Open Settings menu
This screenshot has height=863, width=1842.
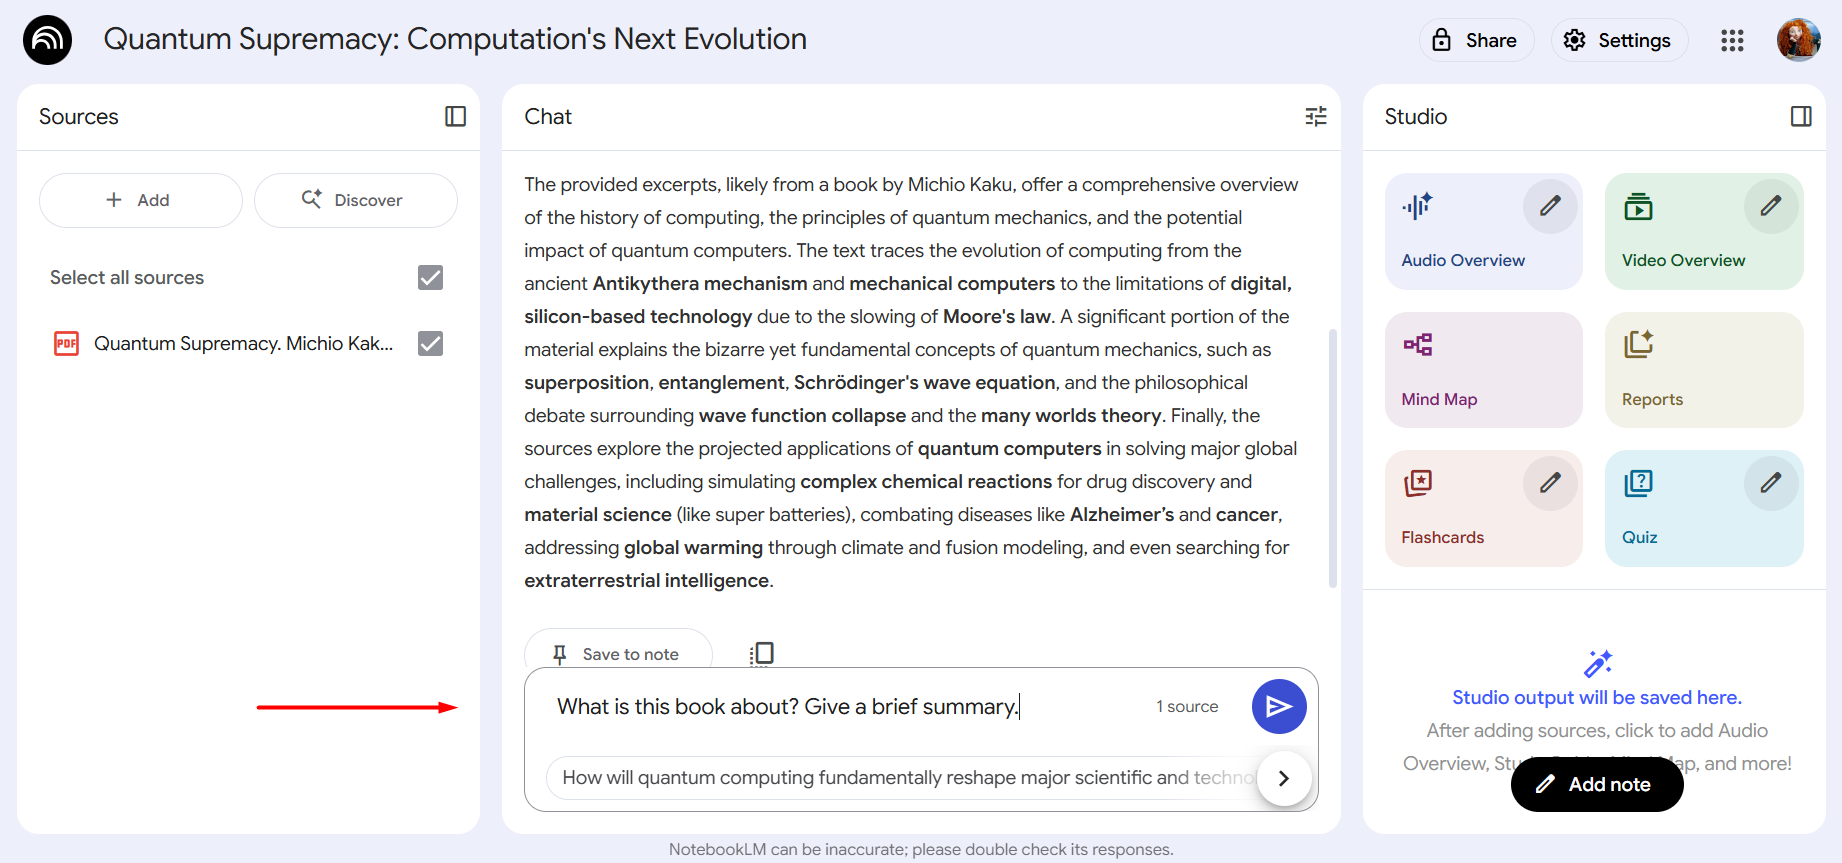1619,40
